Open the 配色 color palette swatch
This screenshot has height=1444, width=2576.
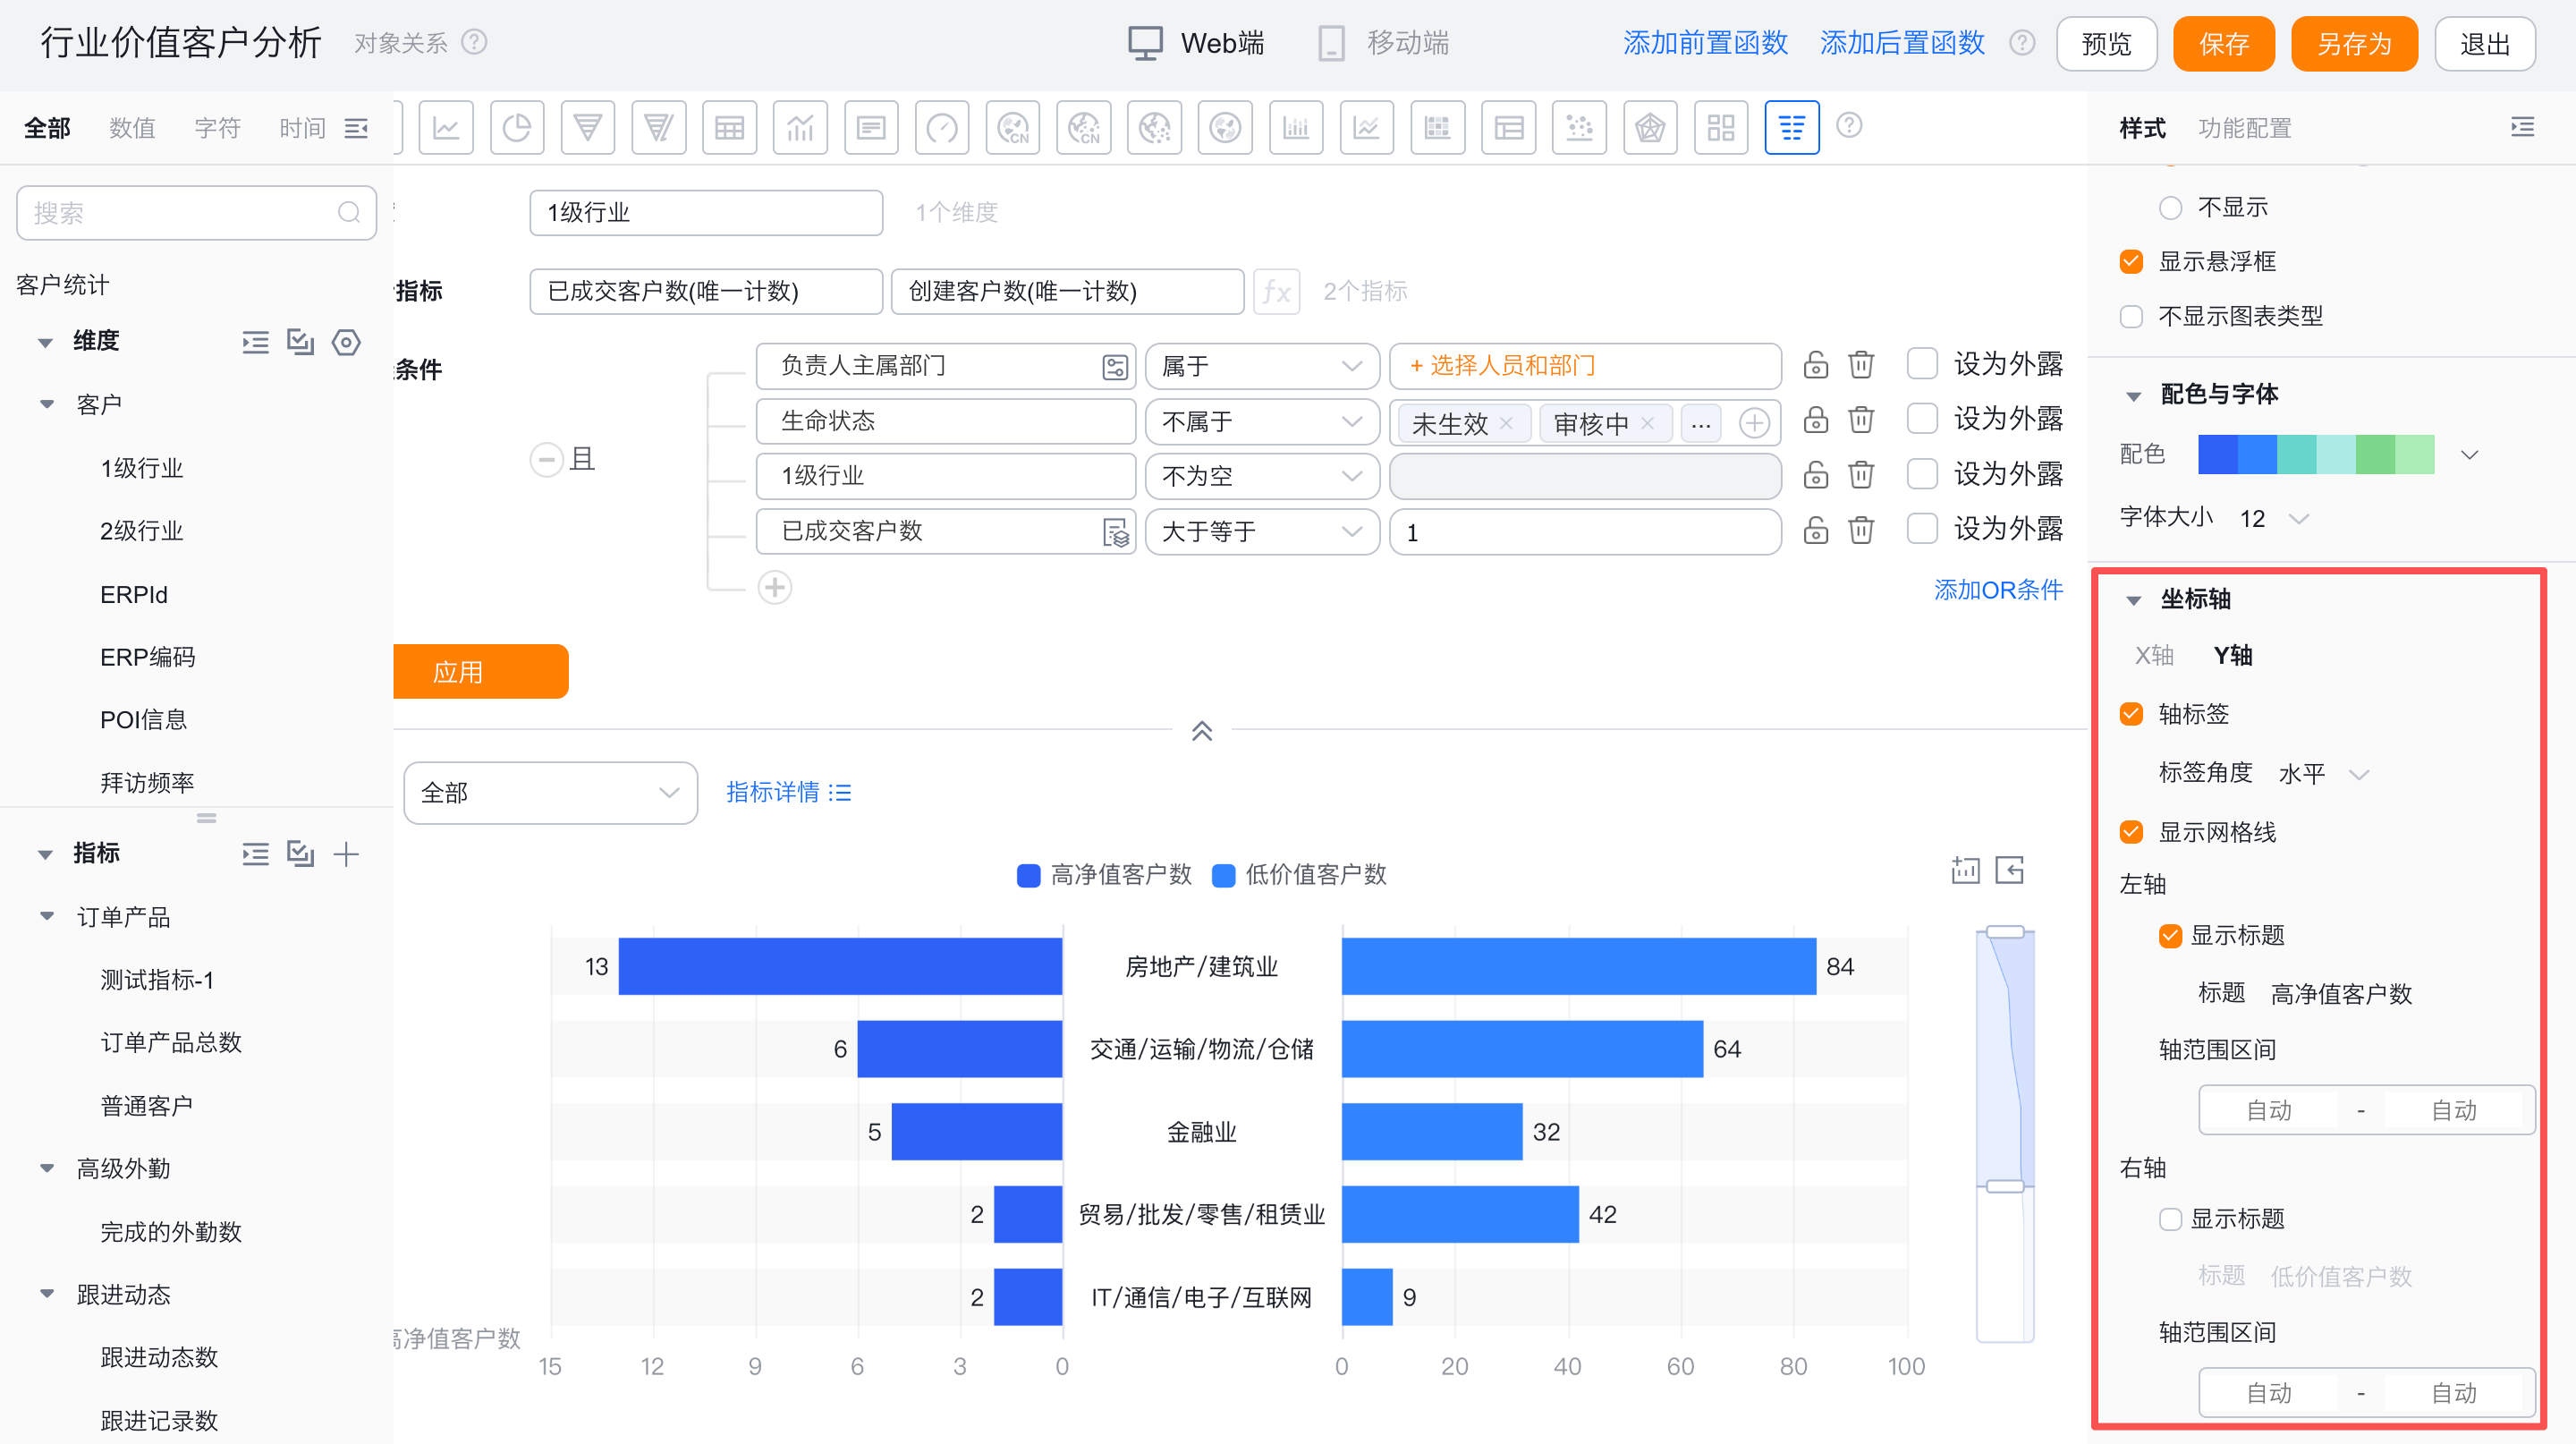[x=2316, y=455]
